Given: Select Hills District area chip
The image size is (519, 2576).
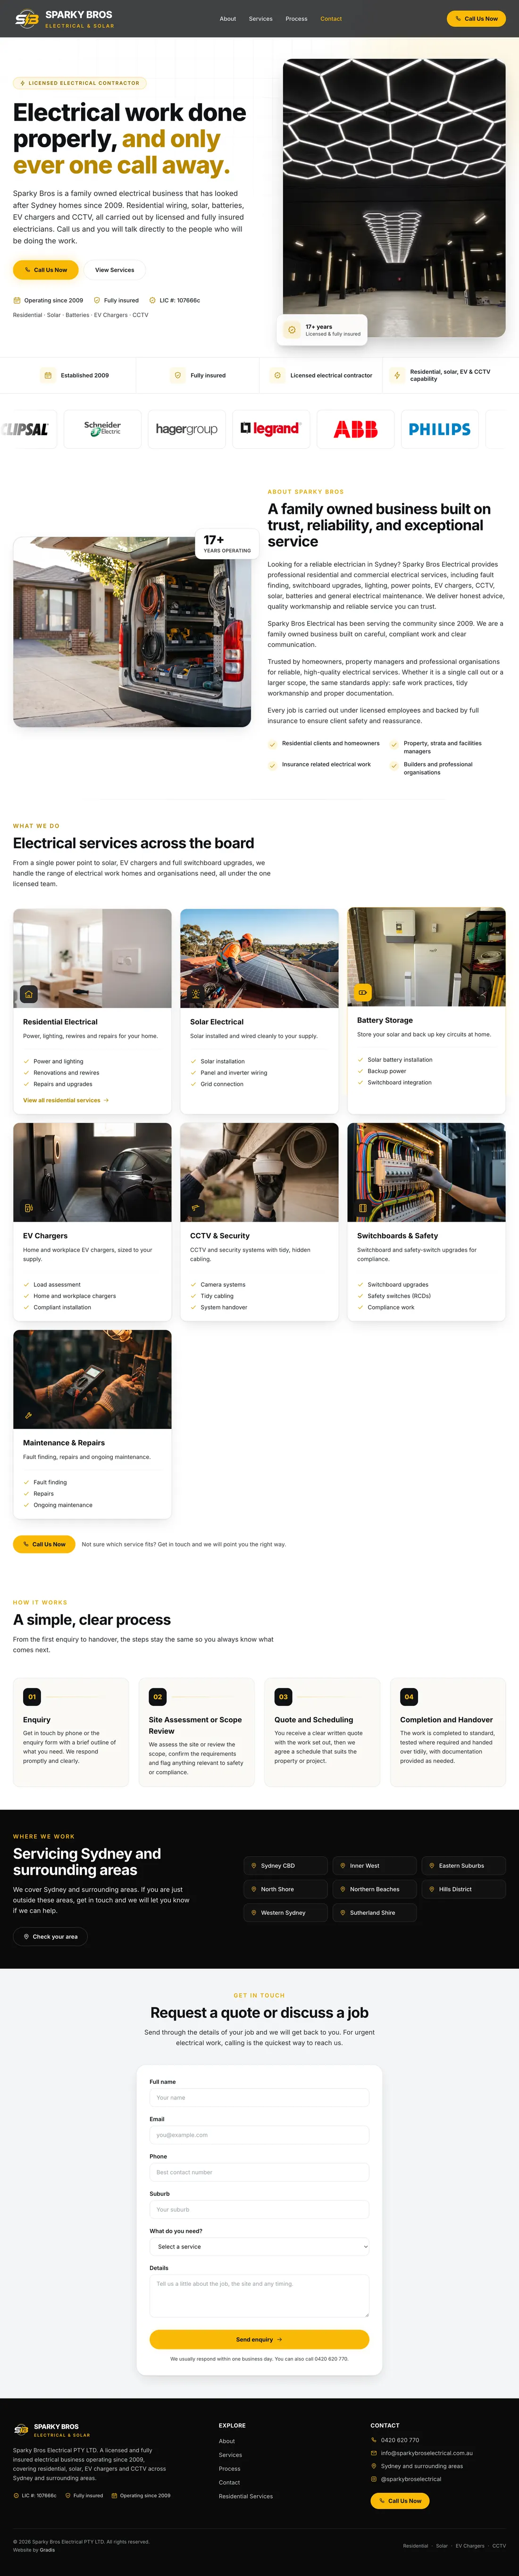Looking at the screenshot, I should coord(463,1889).
